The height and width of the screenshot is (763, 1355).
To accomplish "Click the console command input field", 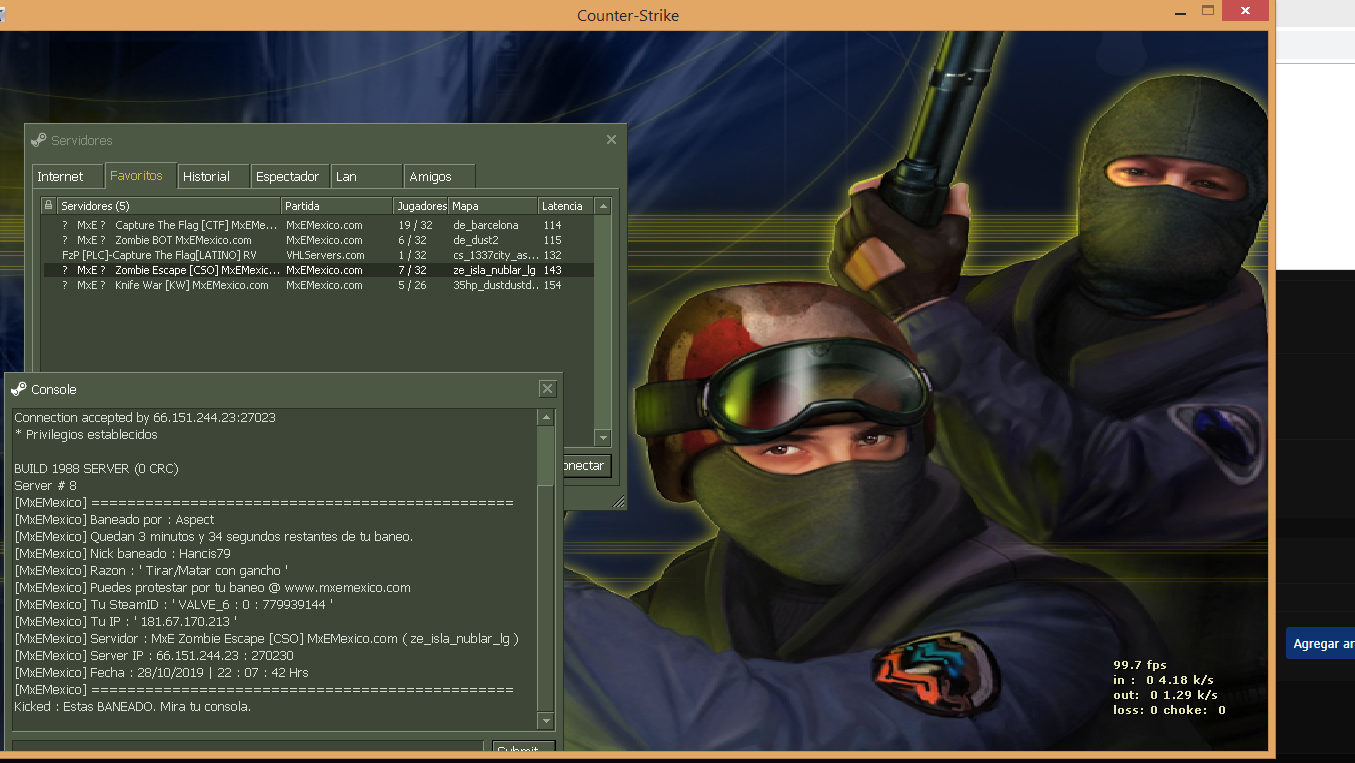I will click(248, 747).
